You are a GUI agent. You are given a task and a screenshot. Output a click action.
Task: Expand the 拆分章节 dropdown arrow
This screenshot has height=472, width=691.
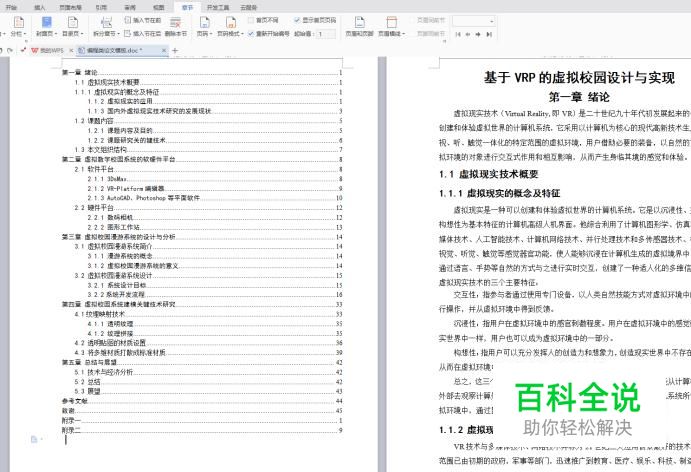[x=119, y=34]
